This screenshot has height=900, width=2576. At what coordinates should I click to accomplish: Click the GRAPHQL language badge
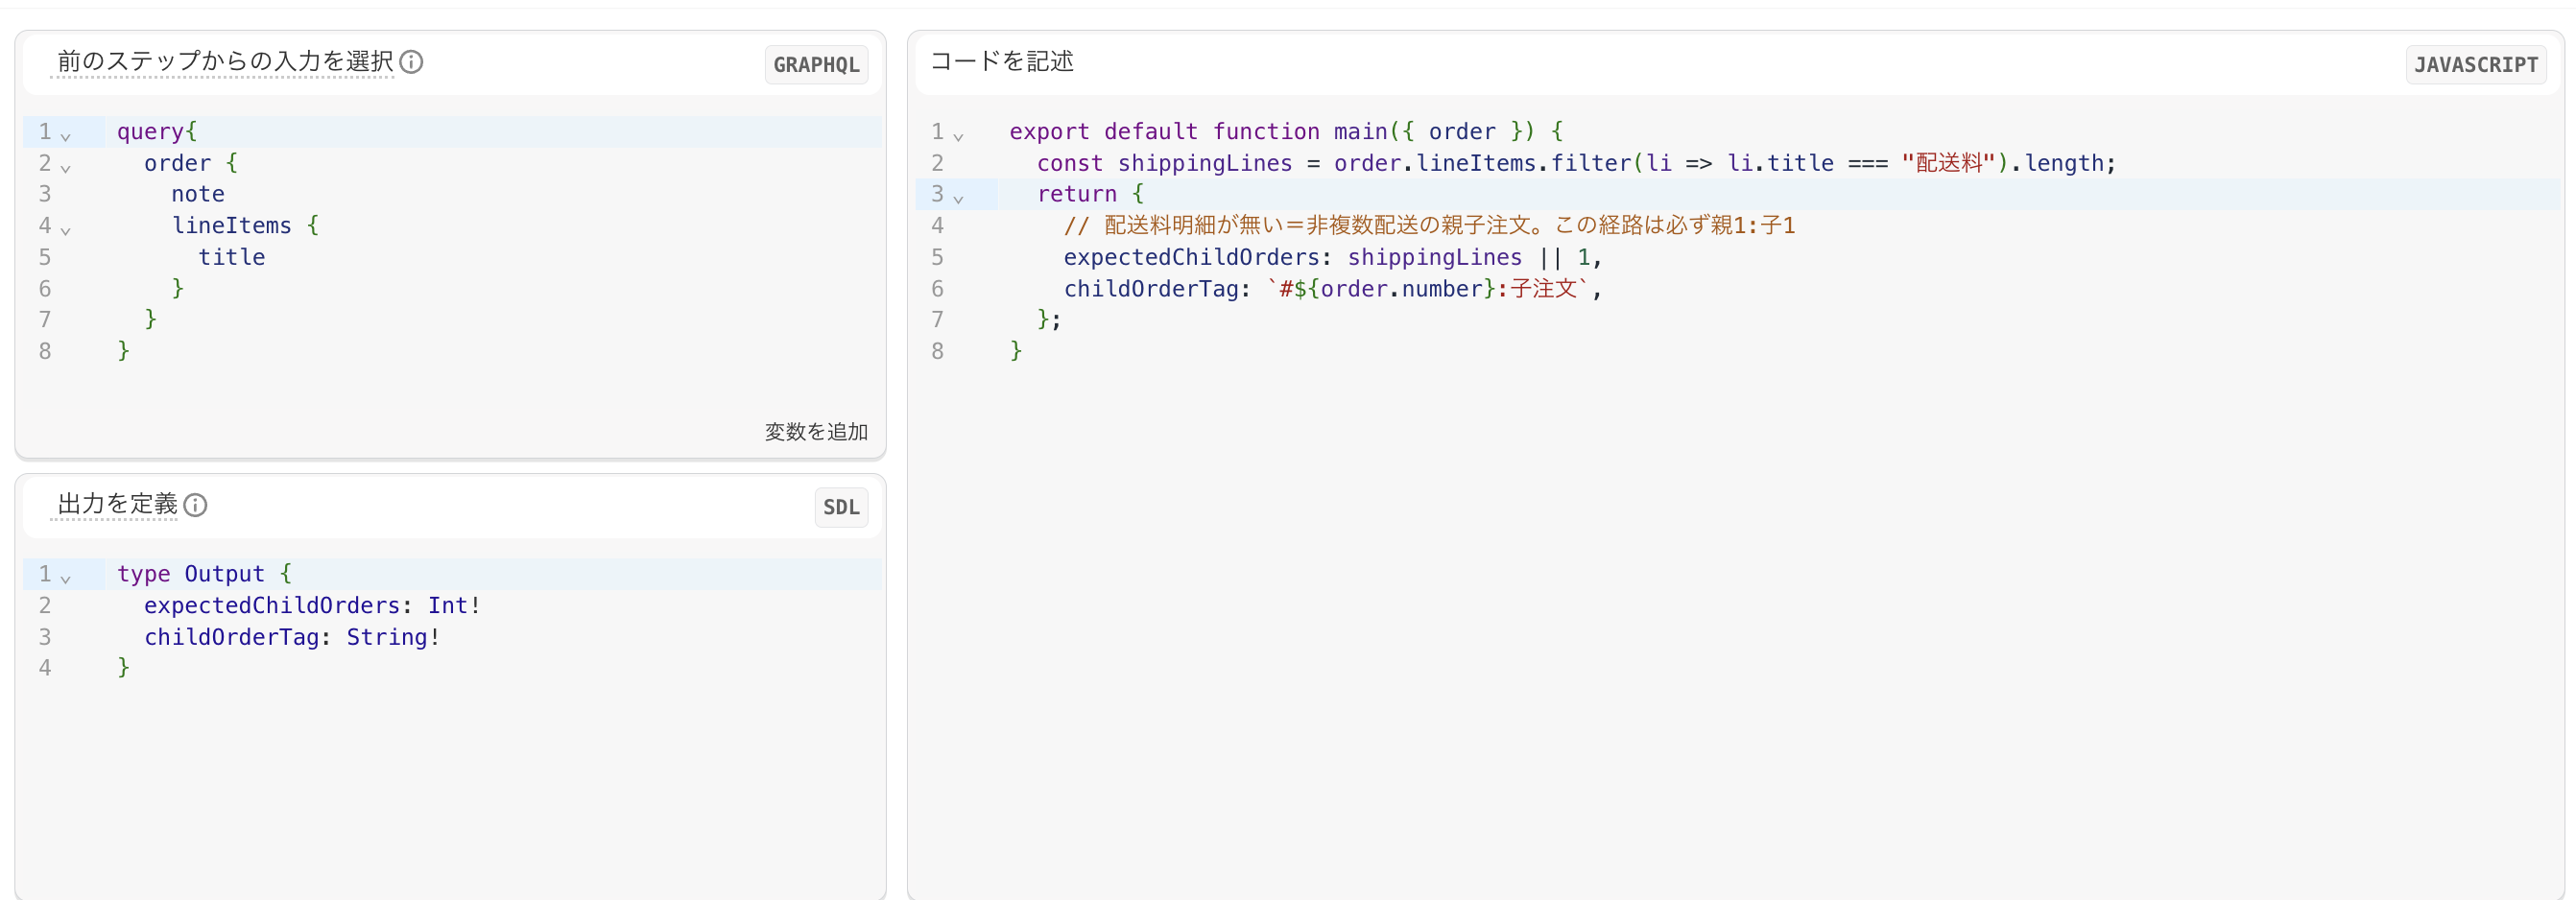pos(816,65)
